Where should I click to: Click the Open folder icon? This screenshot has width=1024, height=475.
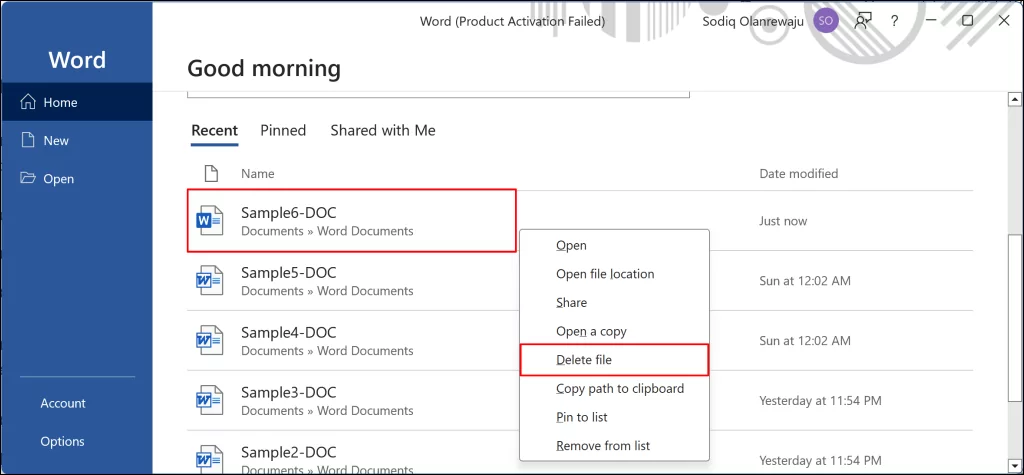click(x=28, y=178)
